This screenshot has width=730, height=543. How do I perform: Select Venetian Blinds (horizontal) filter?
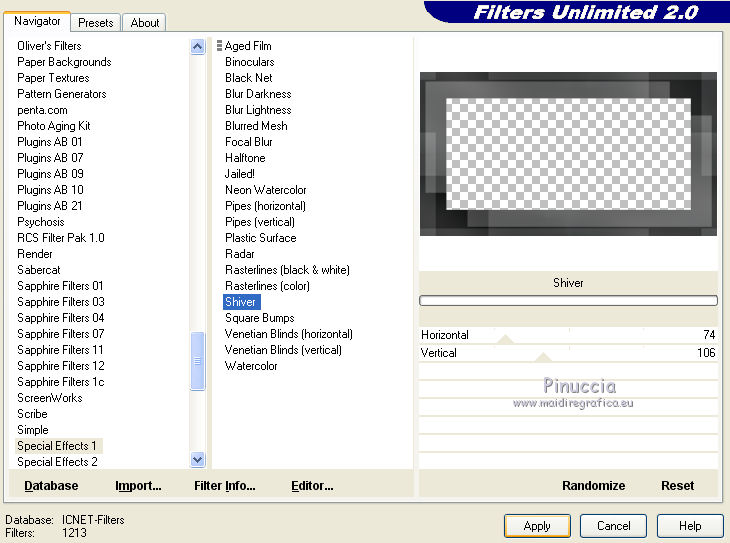289,334
